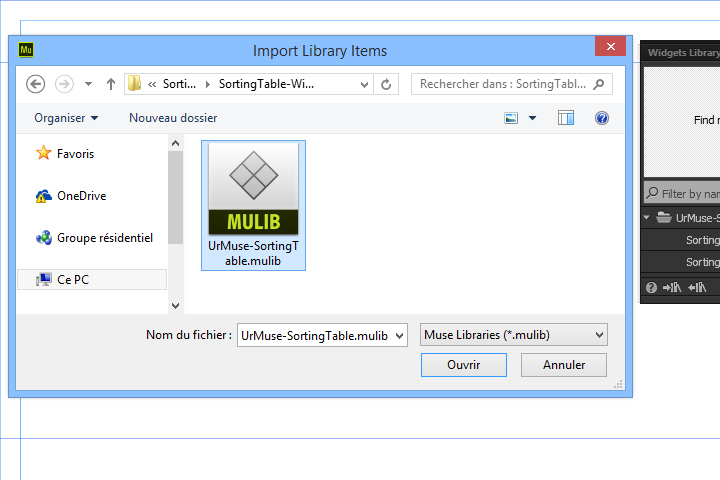Screen dimensions: 720x480
Task: Change view with the view mode icon
Action: pos(511,118)
